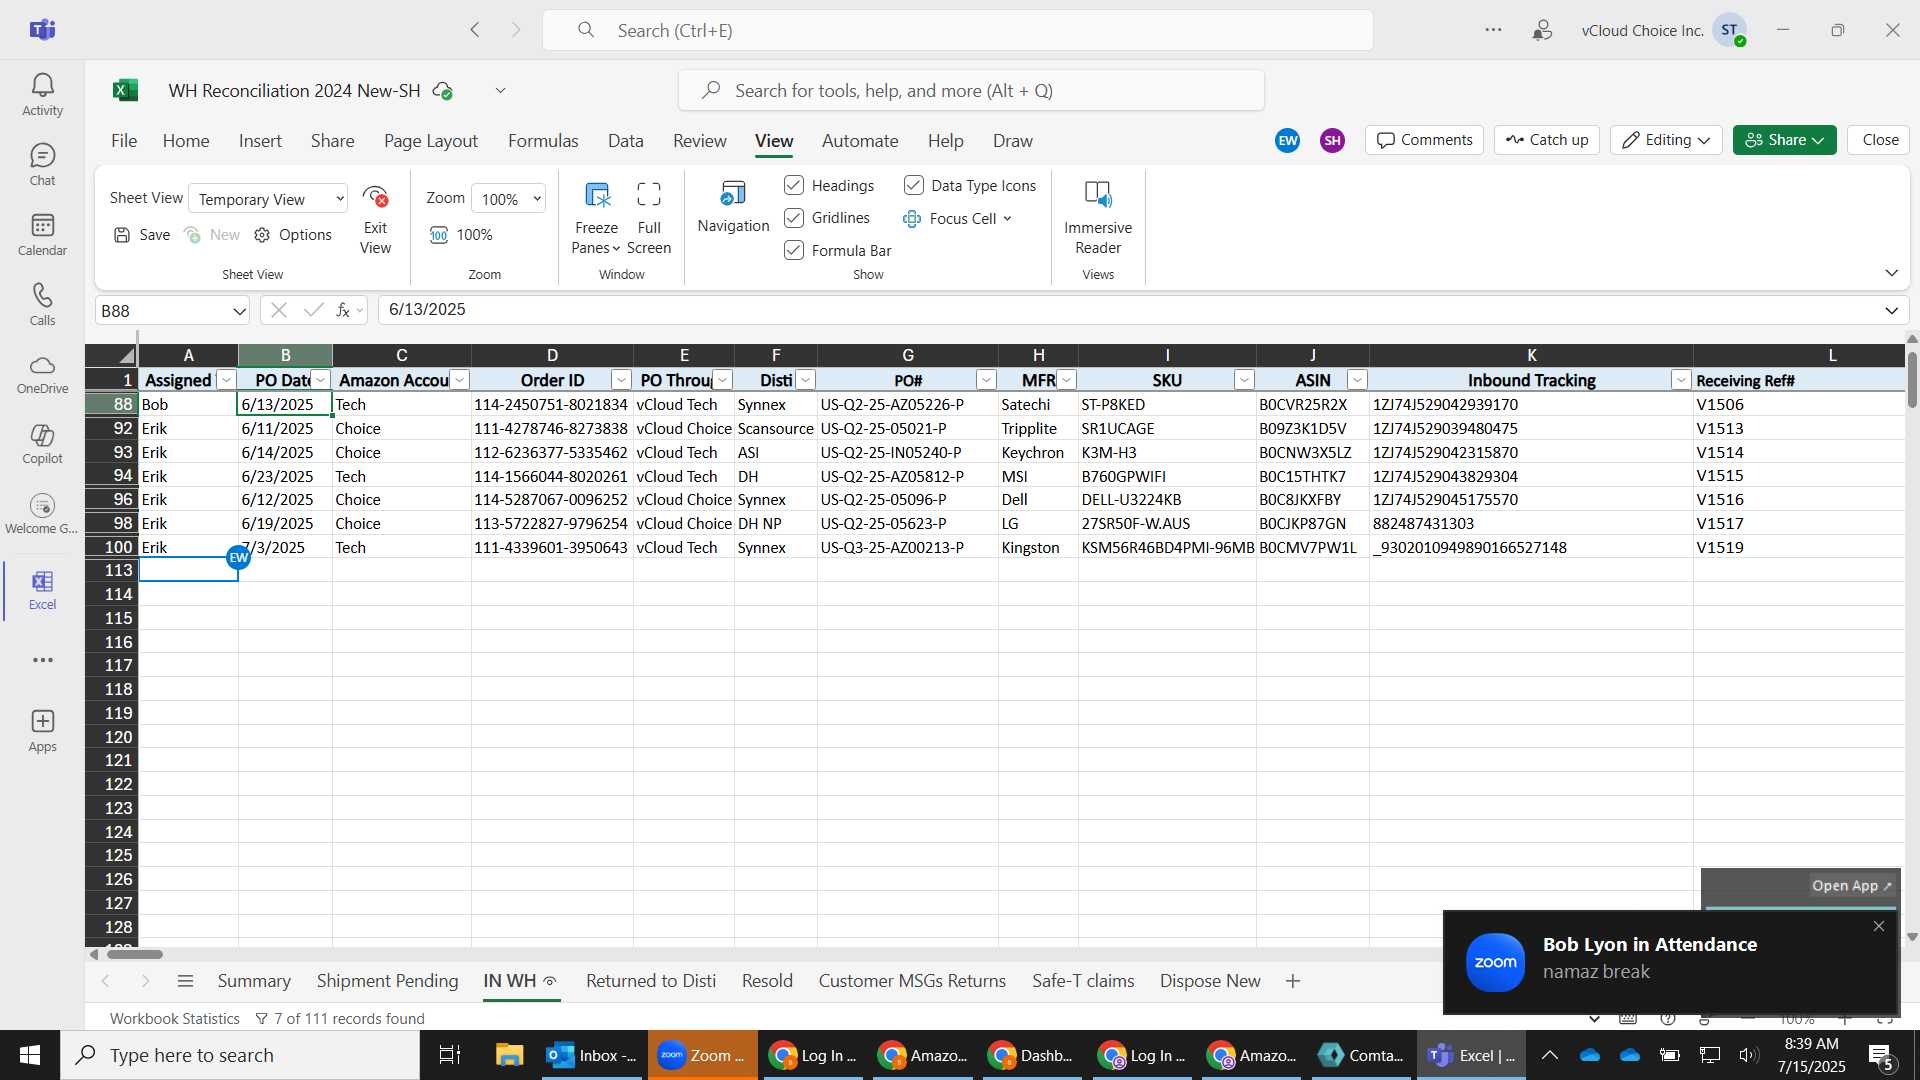Viewport: 1920px width, 1080px height.
Task: Open Calendar in Teams sidebar
Action: click(x=42, y=235)
